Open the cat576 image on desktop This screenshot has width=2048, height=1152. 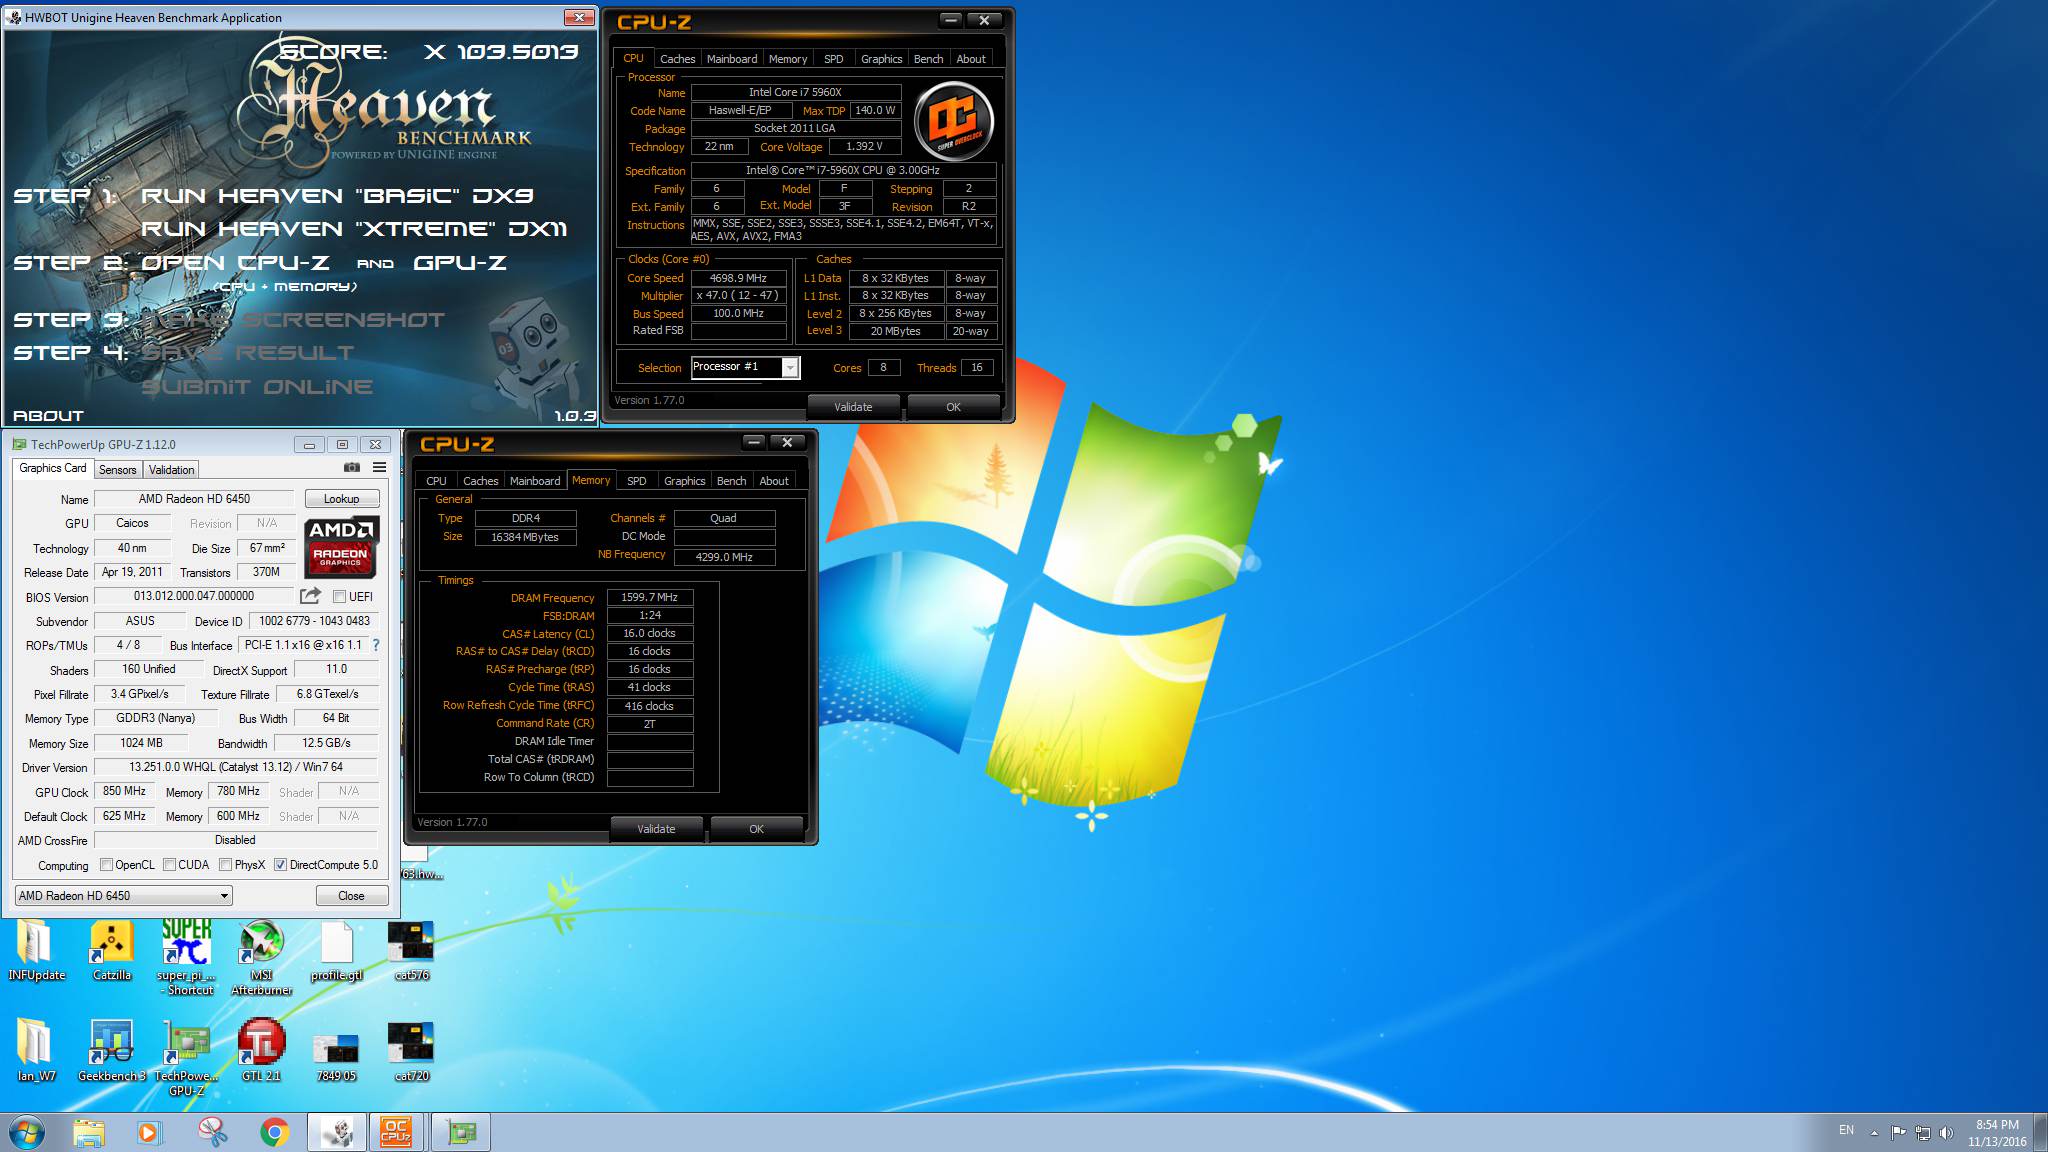tap(411, 950)
